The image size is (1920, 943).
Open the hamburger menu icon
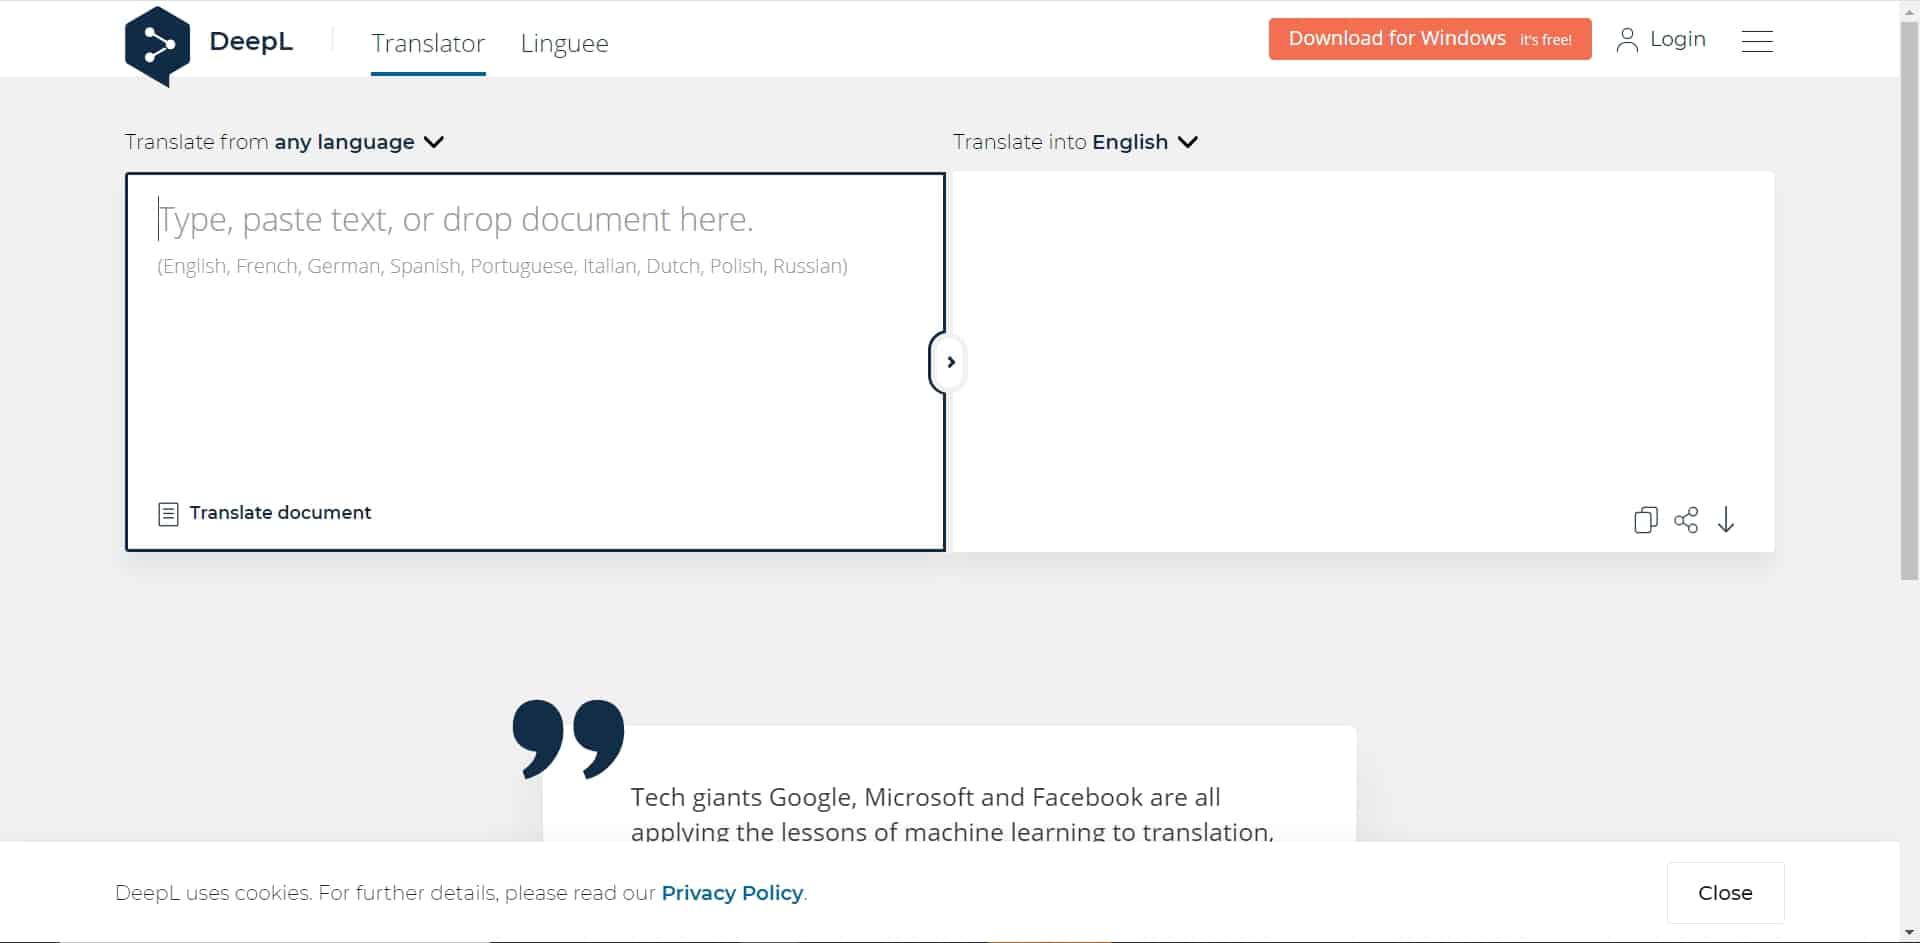[x=1757, y=41]
